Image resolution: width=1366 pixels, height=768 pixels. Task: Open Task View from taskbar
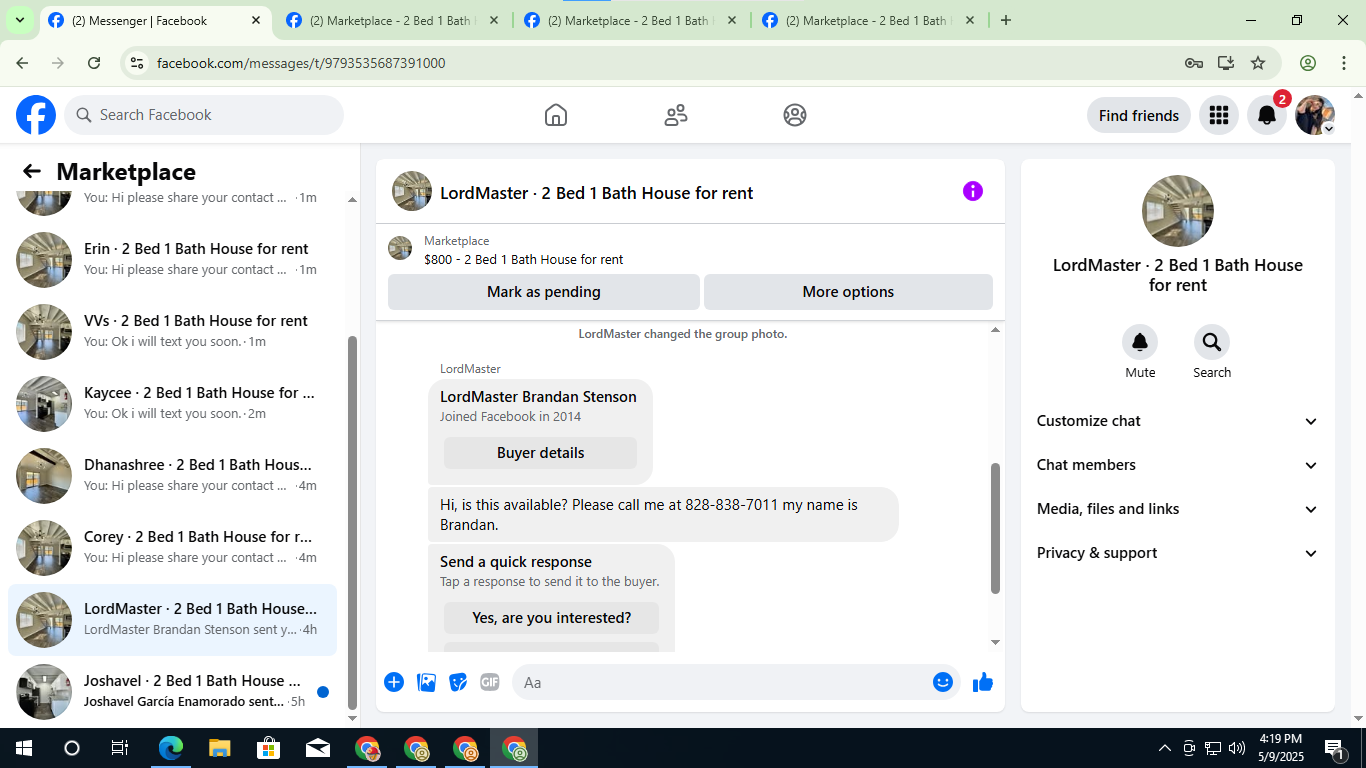120,748
